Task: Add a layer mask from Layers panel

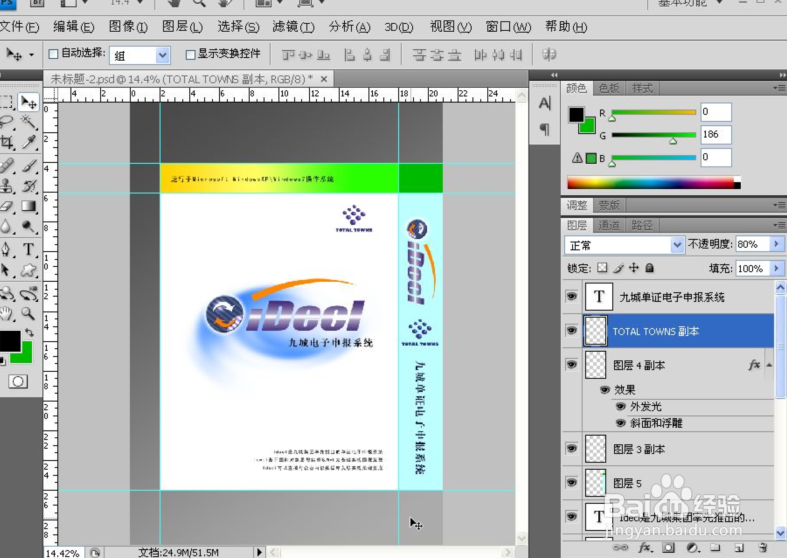Action: pyautogui.click(x=668, y=547)
